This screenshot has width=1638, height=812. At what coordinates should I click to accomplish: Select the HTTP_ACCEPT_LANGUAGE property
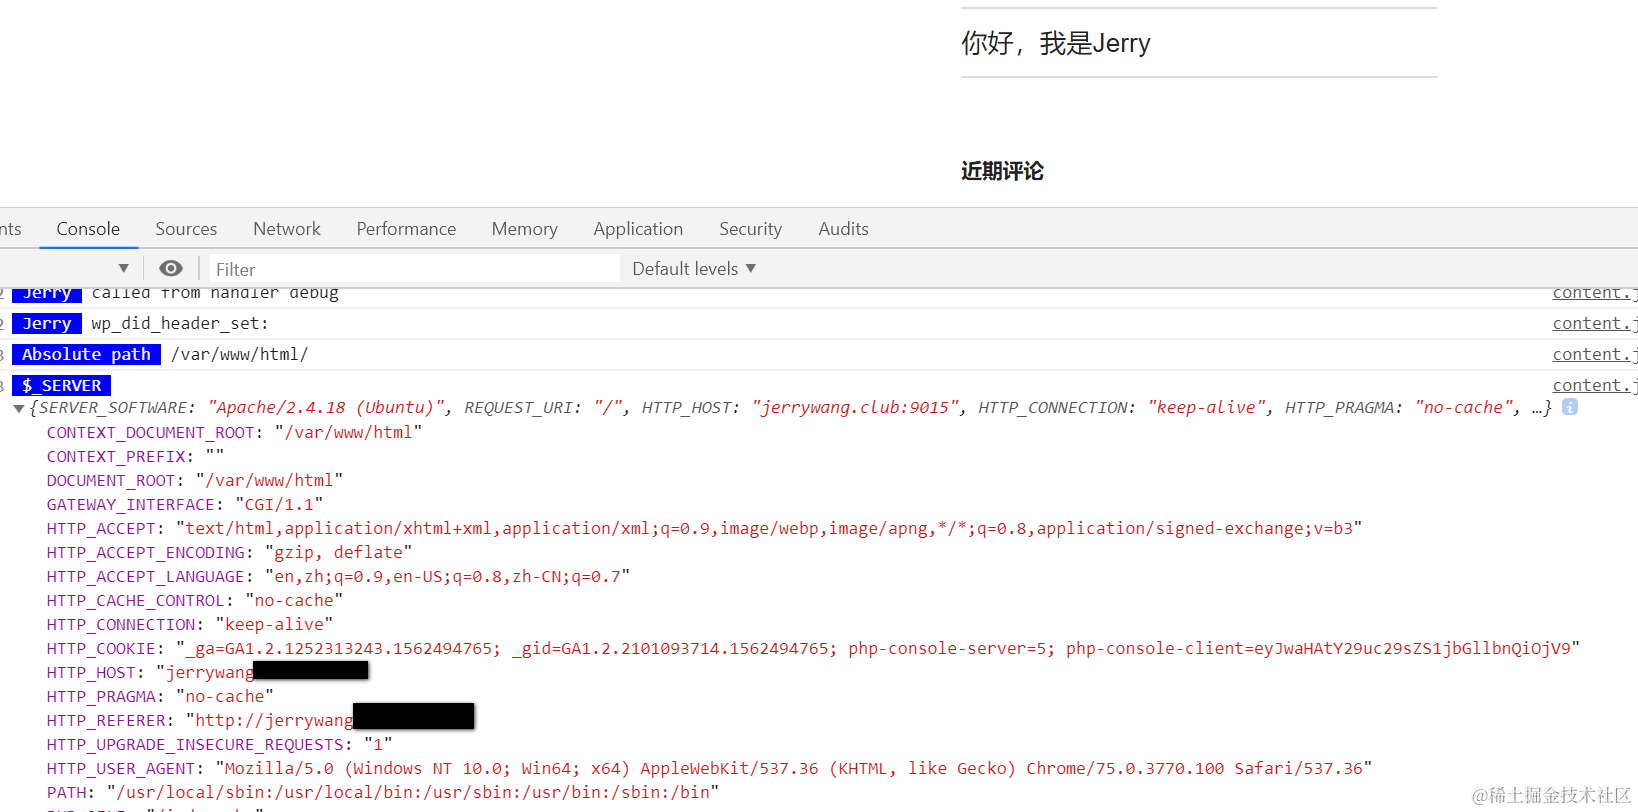pos(338,576)
